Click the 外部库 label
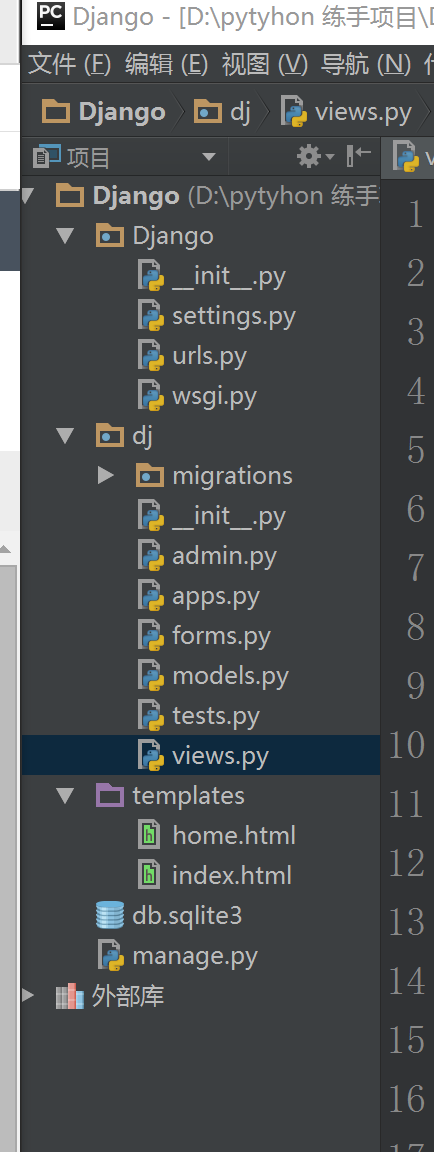434x1152 pixels. click(x=128, y=996)
